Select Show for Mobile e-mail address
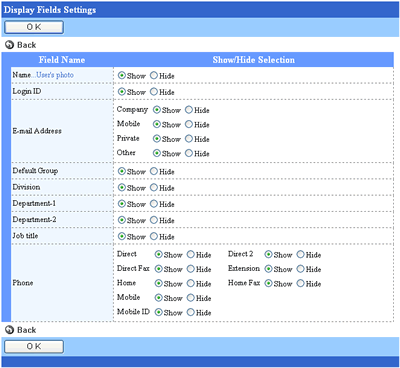Viewport: 400px width, 368px height. (157, 124)
